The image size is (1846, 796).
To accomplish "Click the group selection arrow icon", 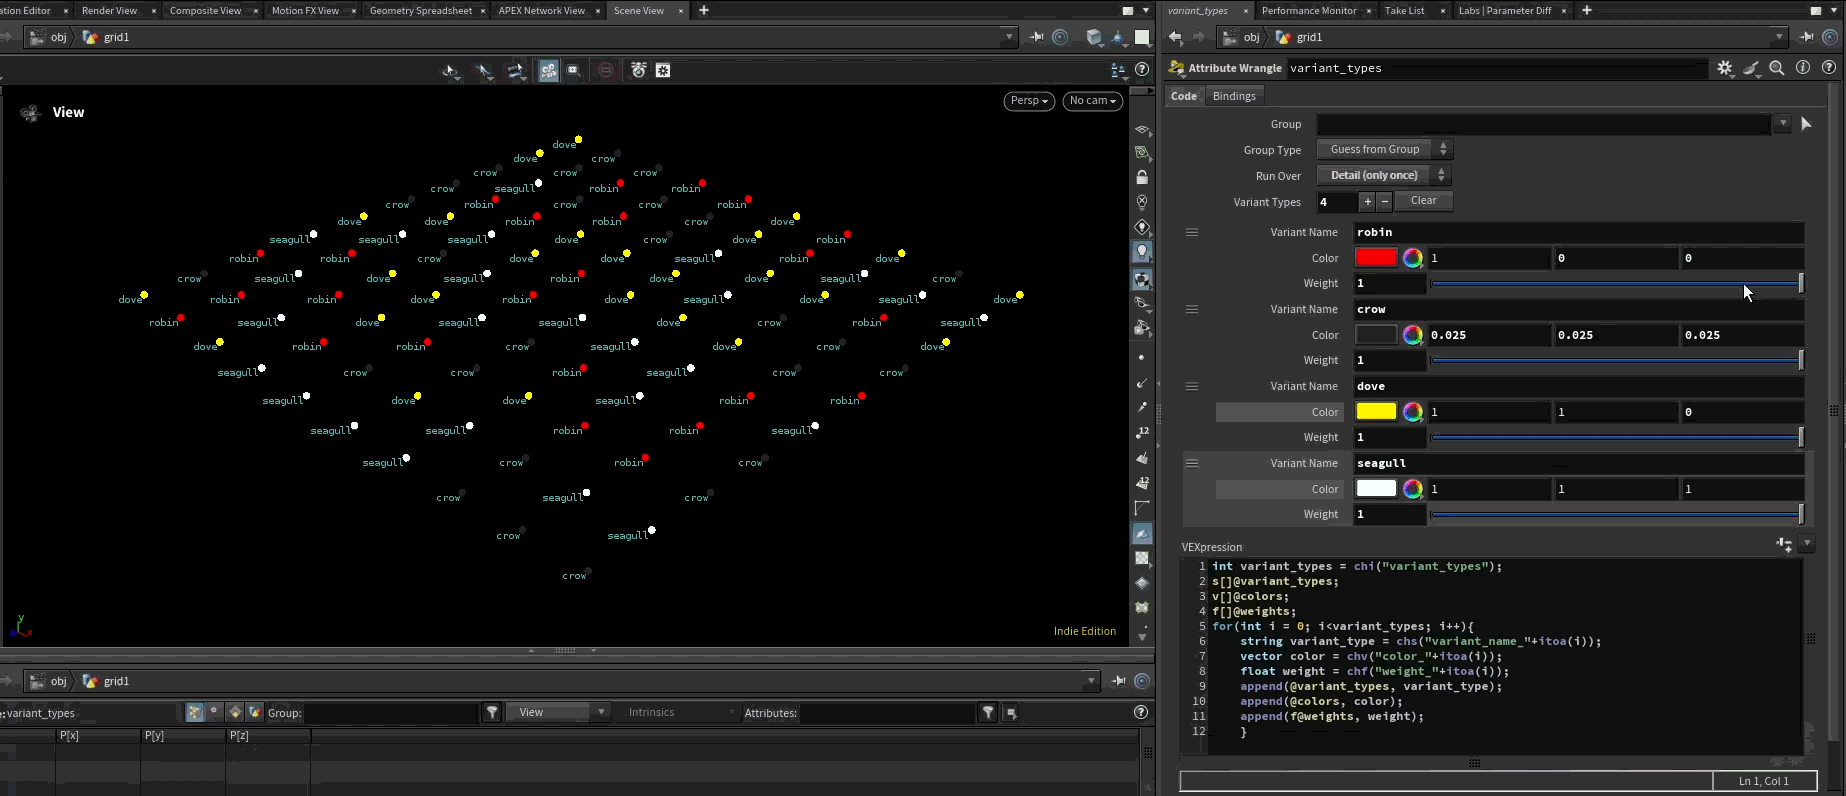I will pyautogui.click(x=1806, y=124).
